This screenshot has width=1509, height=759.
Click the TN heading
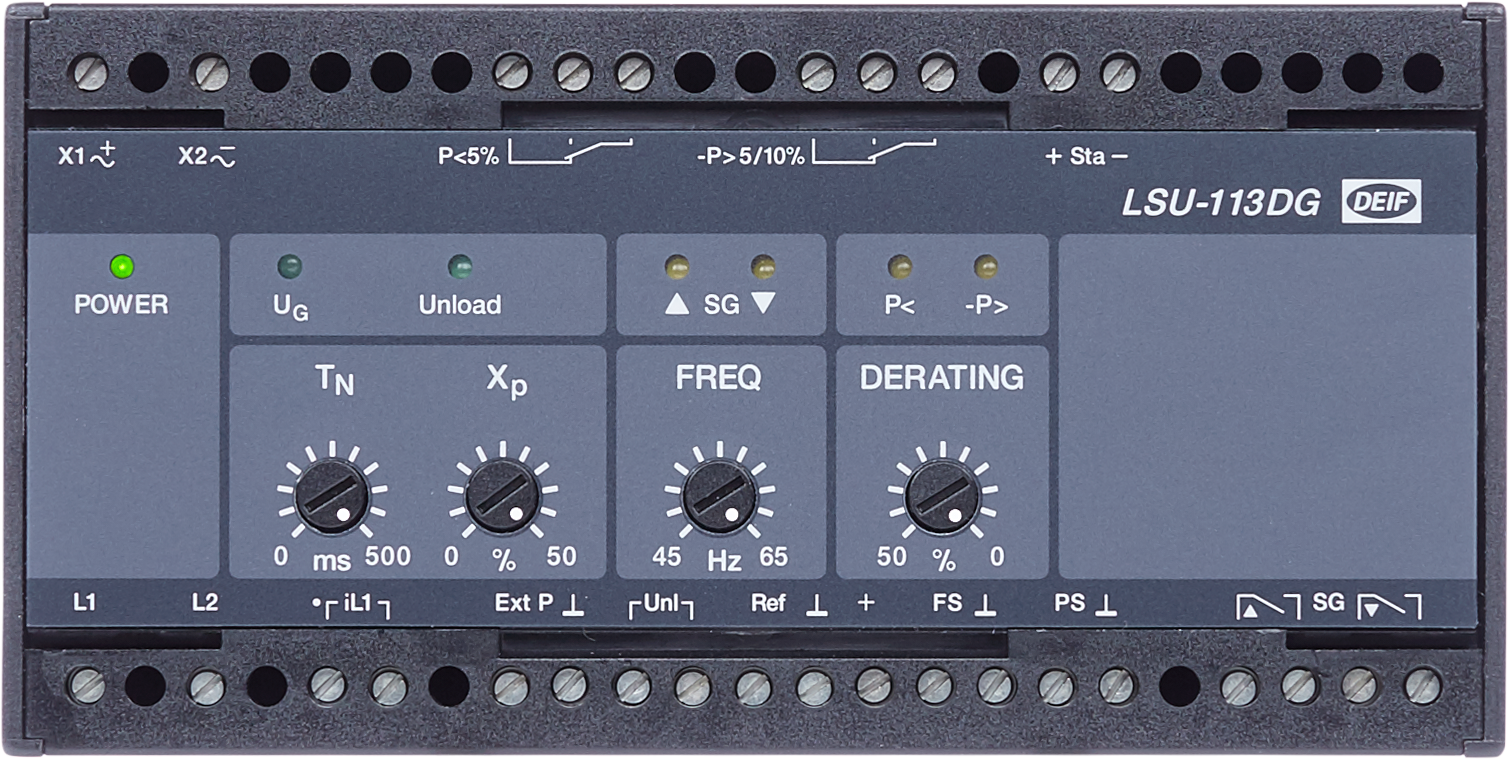[334, 382]
